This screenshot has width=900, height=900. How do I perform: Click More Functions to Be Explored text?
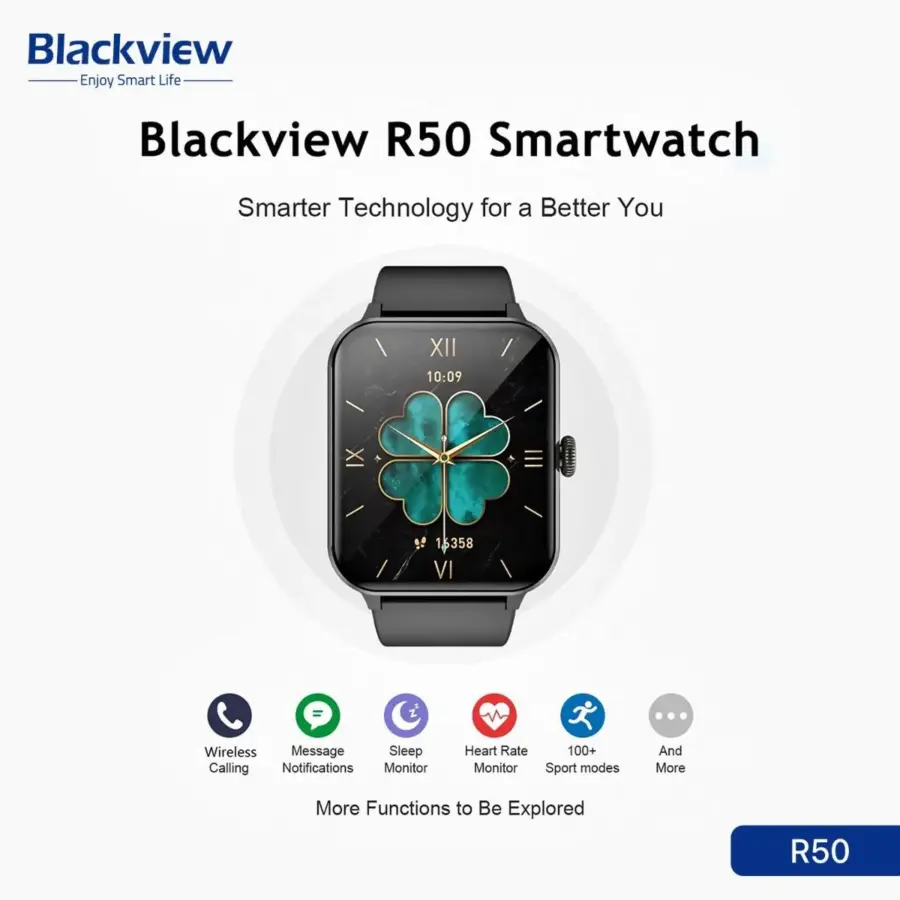coord(450,808)
